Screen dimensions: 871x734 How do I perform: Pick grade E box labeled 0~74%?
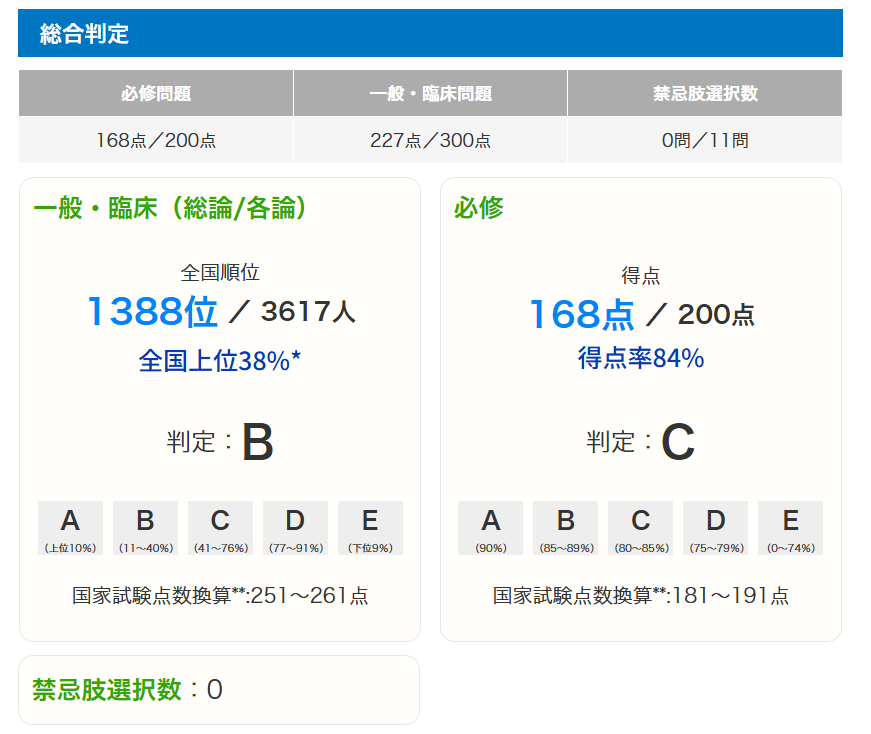[790, 528]
